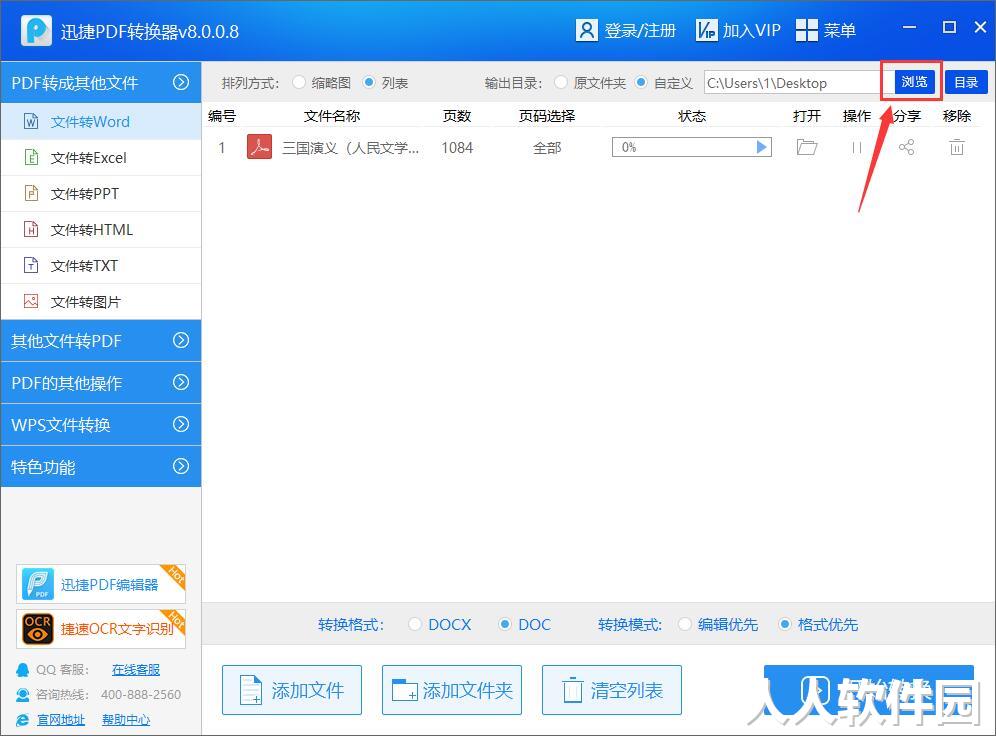Click the 添加文件 button

tap(292, 690)
